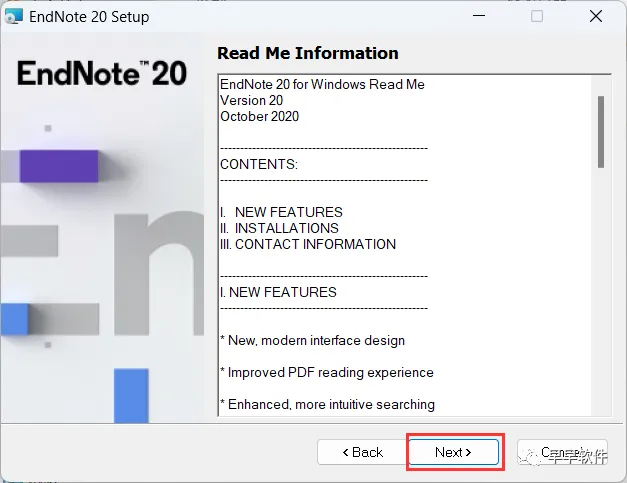Click the EndNote 20 logo

click(x=102, y=73)
